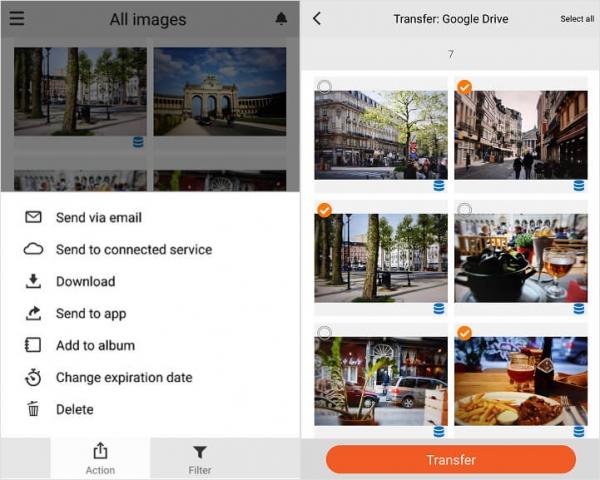
Task: Open the triumphal arch photo thumbnail
Action: (220, 91)
